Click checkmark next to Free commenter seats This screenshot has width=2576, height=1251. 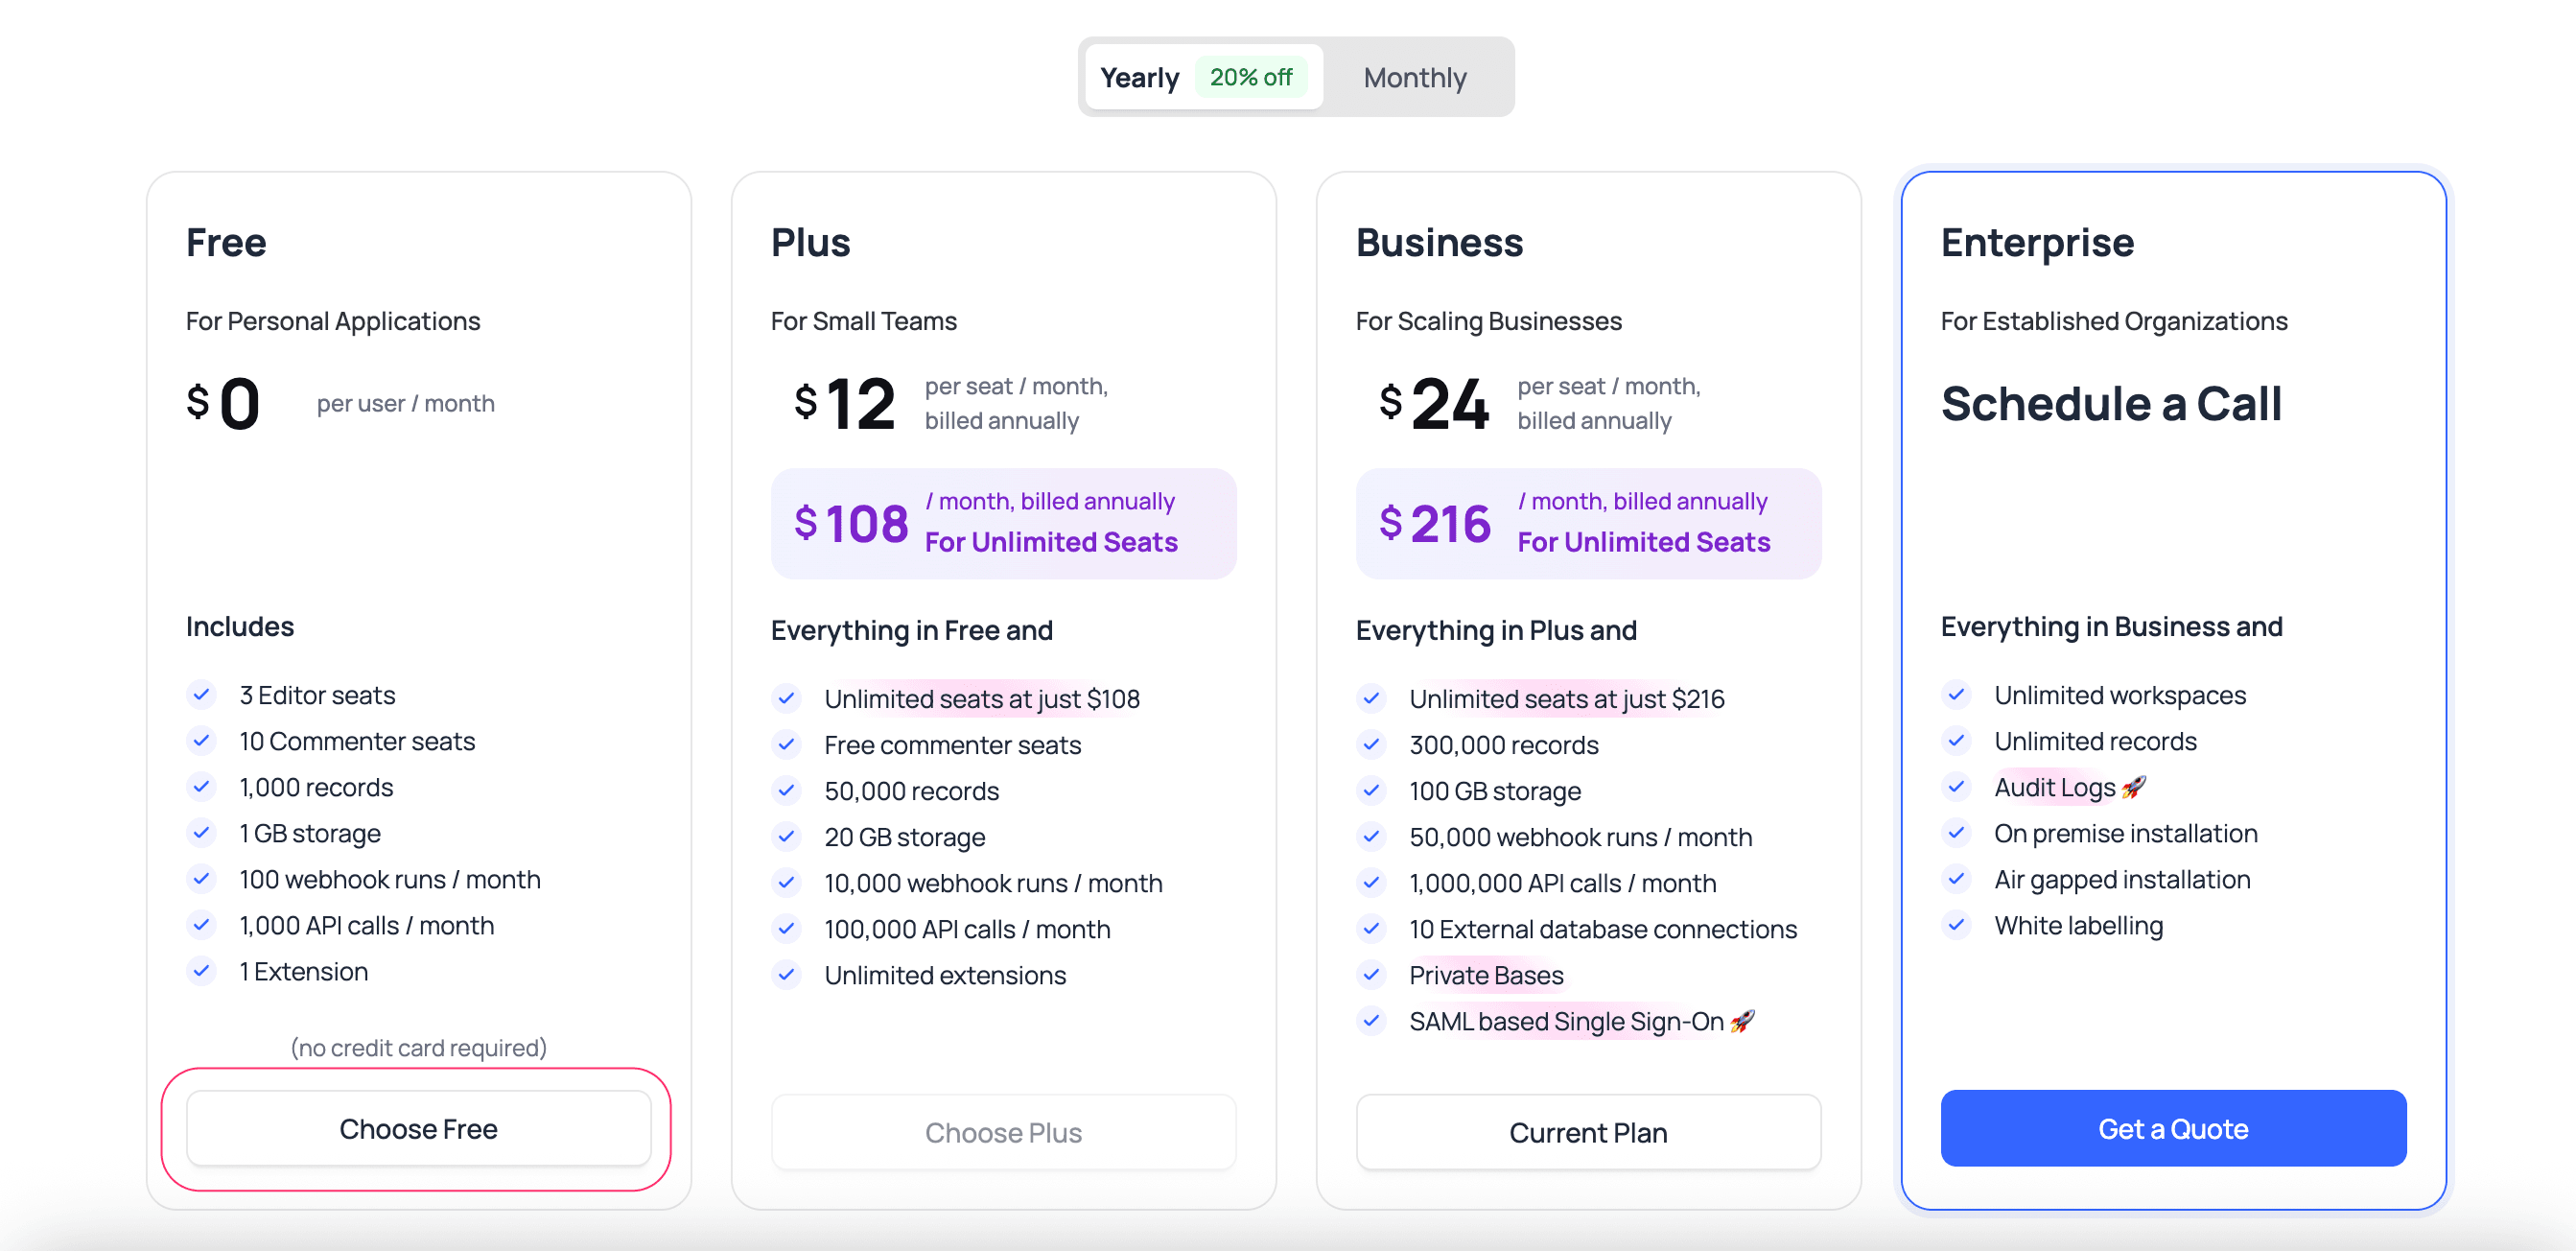786,744
